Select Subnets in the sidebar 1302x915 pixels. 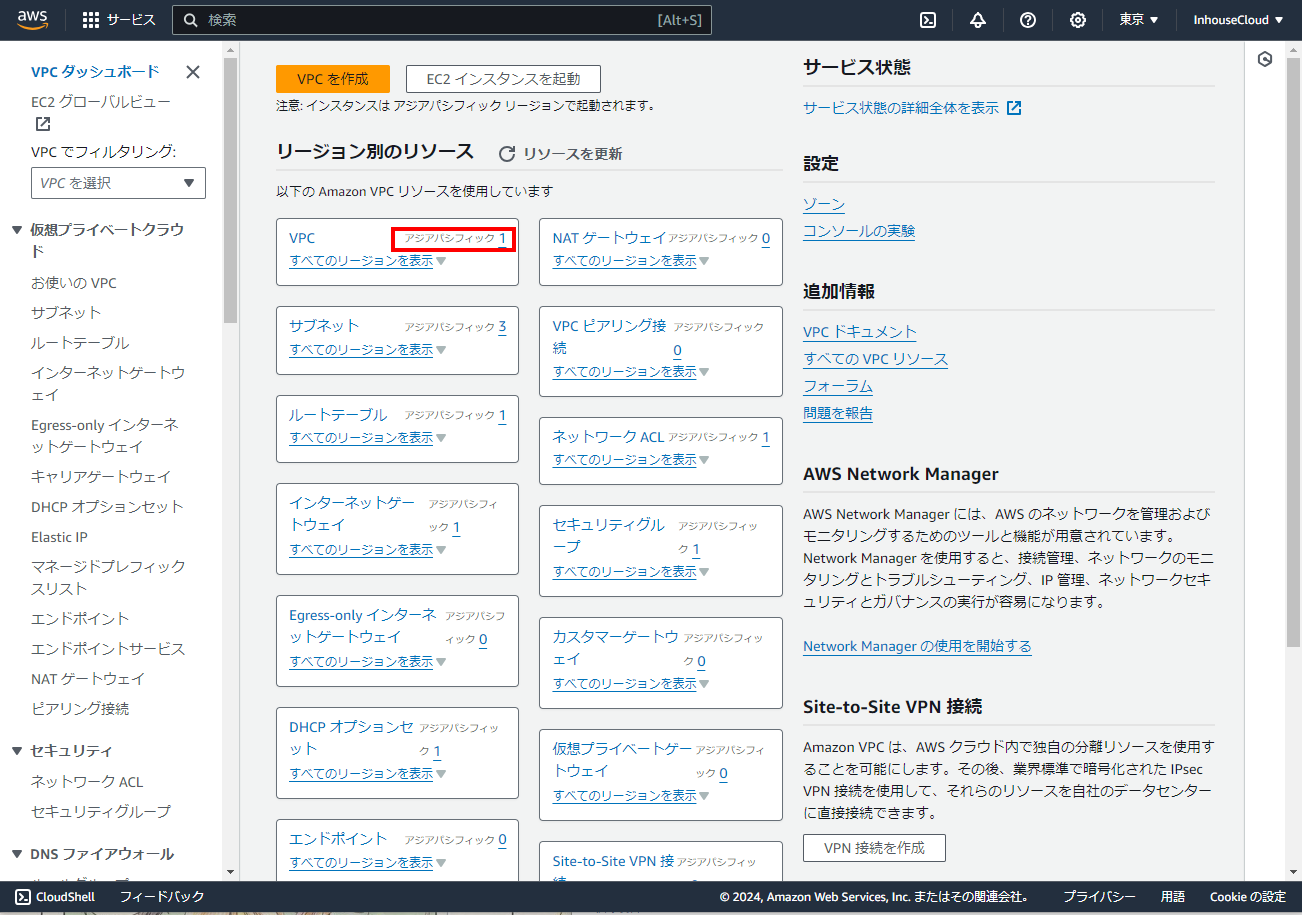pyautogui.click(x=66, y=312)
